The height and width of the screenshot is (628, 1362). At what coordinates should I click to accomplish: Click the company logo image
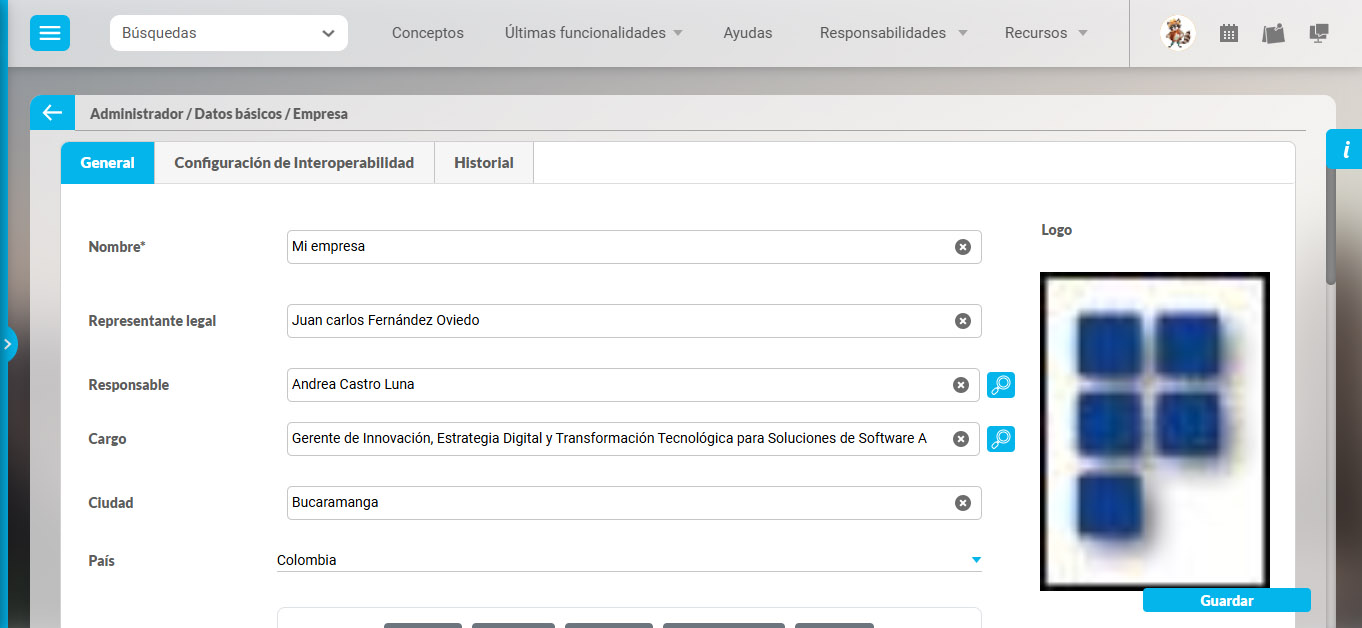(x=1154, y=430)
